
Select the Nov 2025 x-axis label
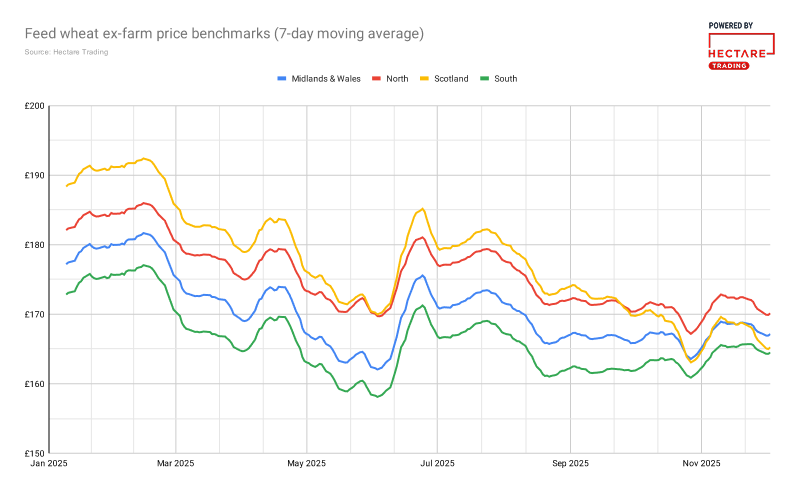[x=701, y=463]
